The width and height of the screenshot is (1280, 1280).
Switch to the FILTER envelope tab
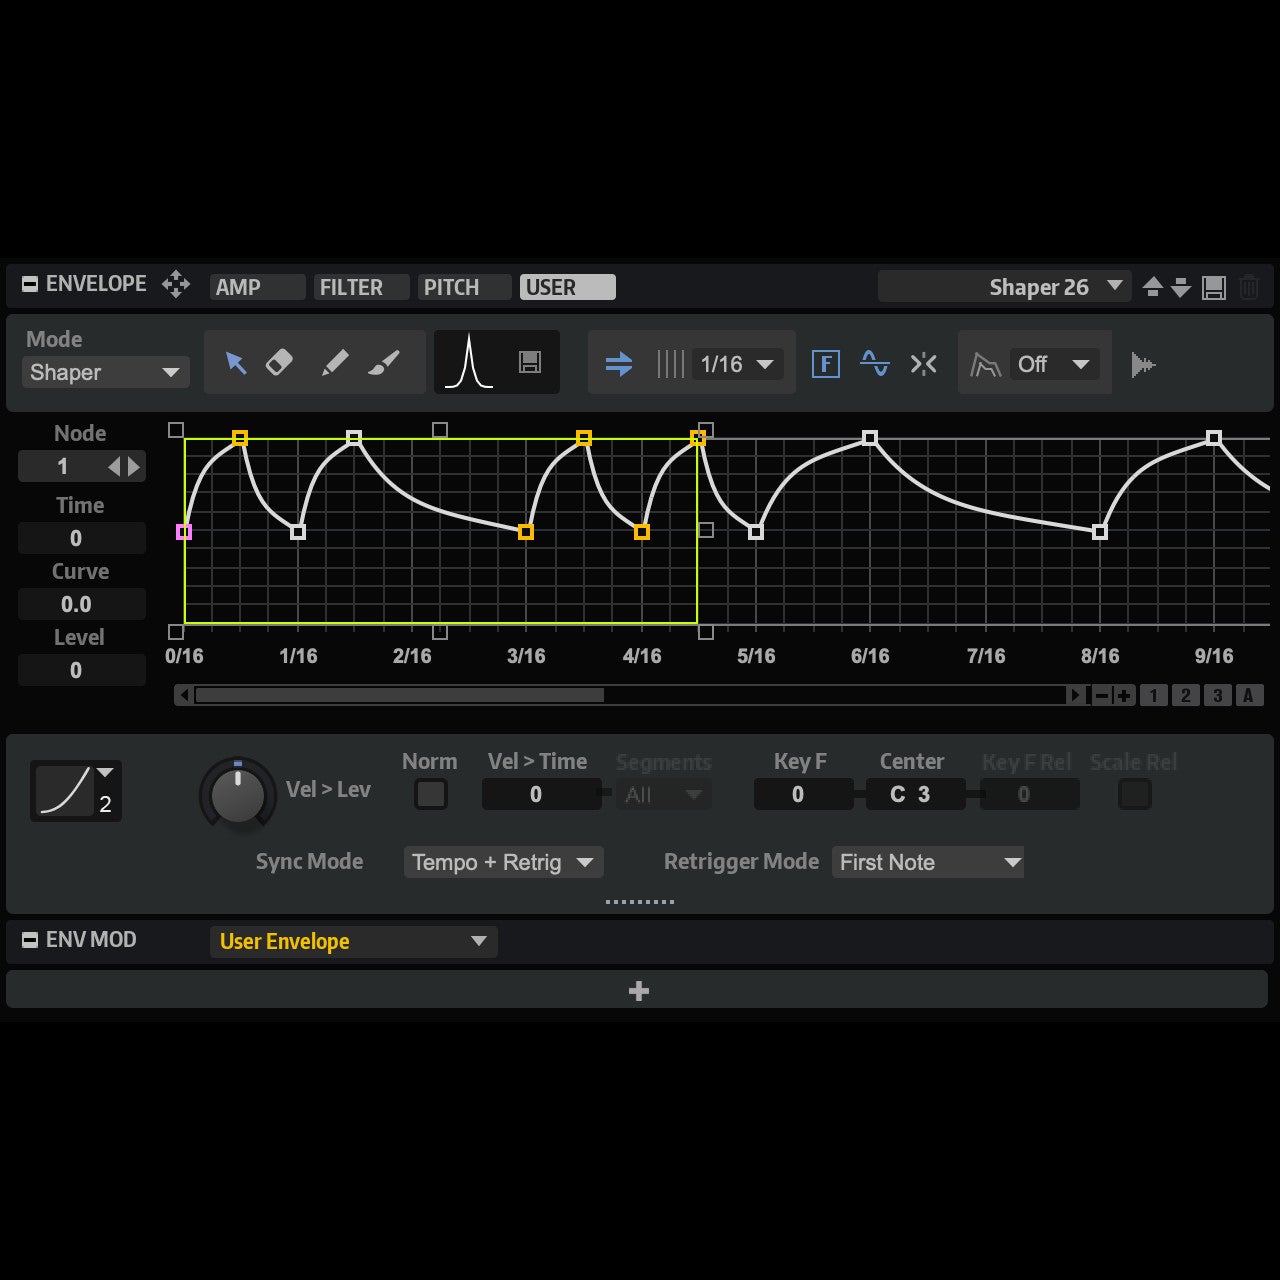click(362, 287)
